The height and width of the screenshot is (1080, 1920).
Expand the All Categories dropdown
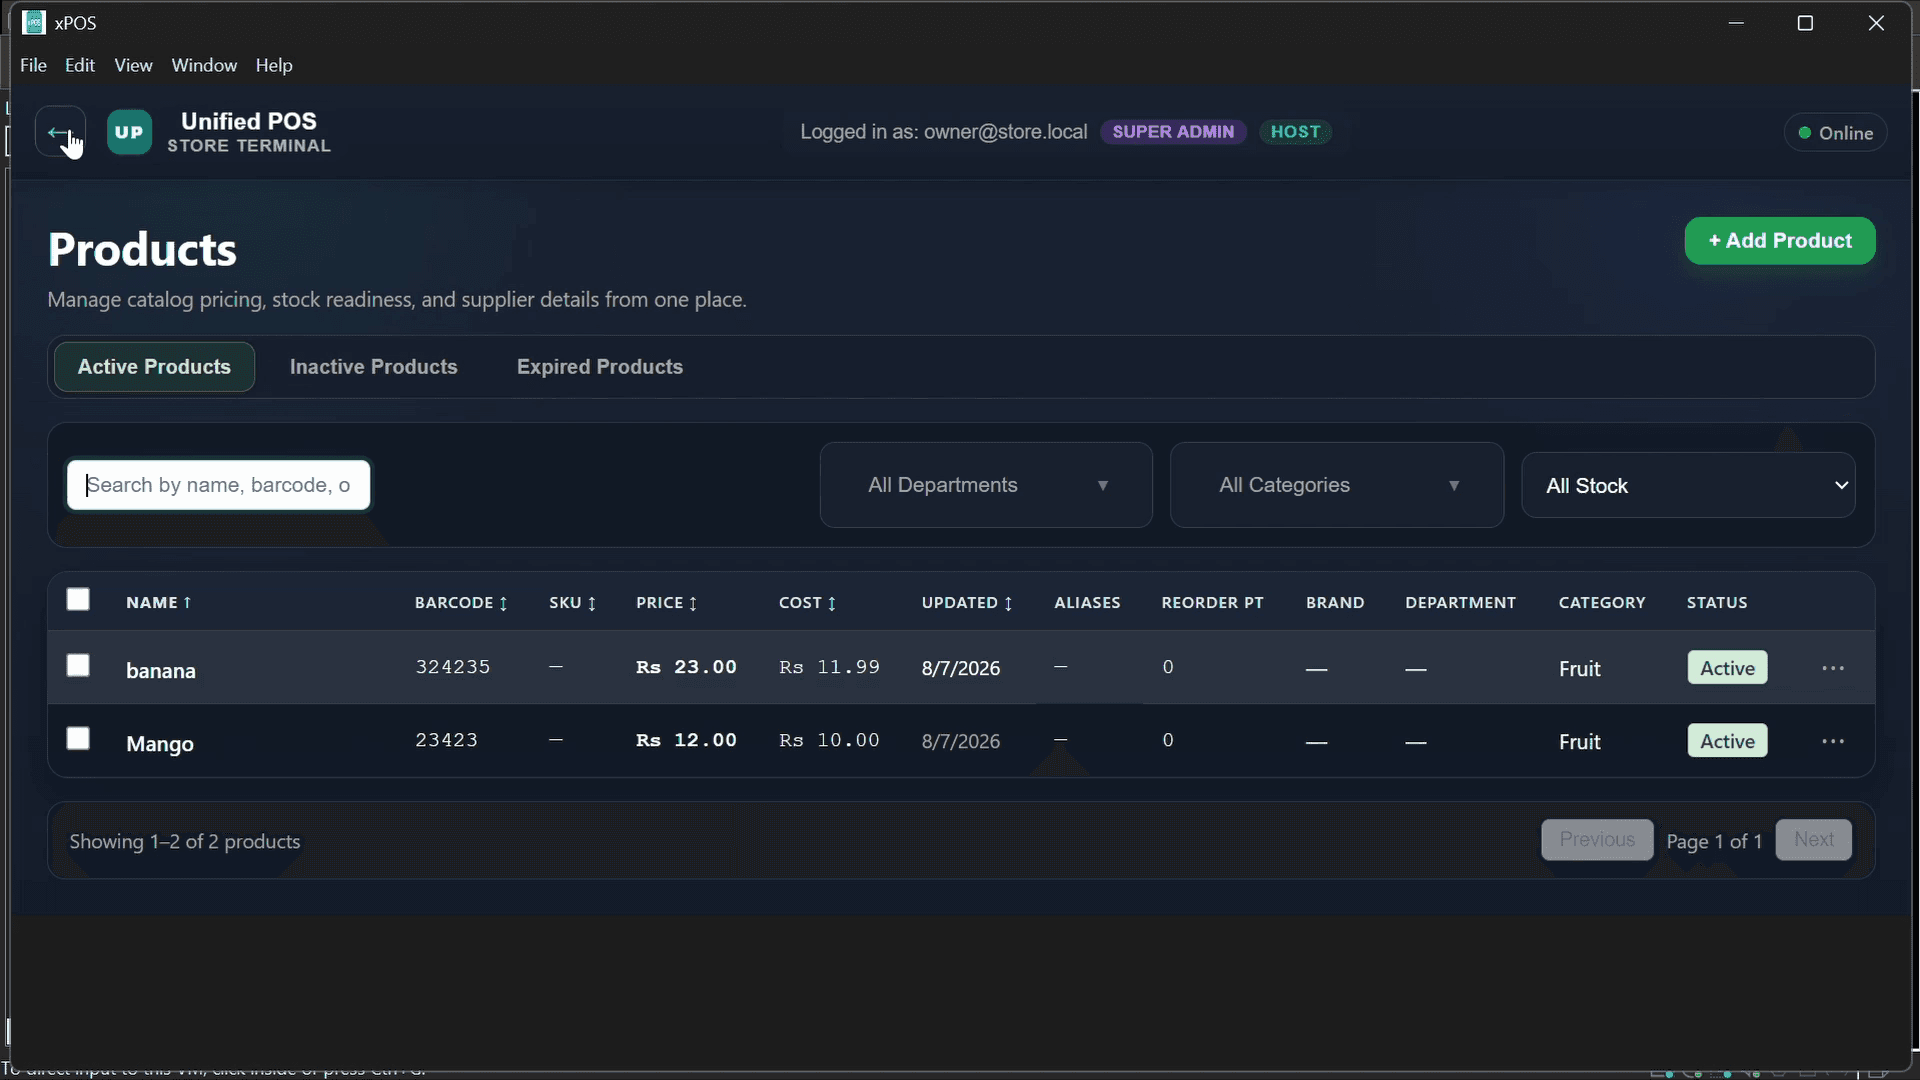(x=1337, y=485)
